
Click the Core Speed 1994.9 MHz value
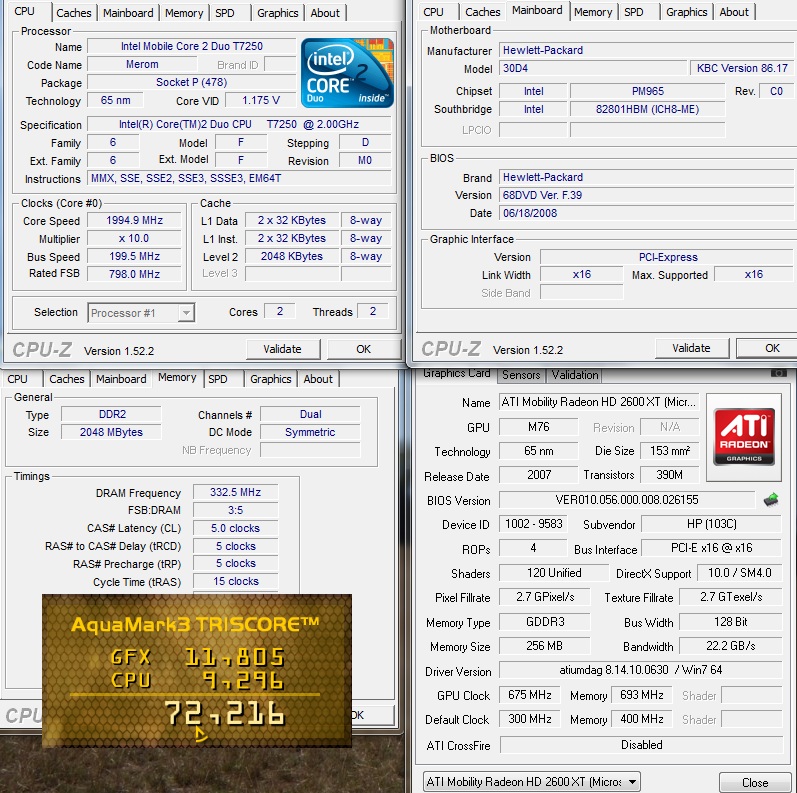134,220
